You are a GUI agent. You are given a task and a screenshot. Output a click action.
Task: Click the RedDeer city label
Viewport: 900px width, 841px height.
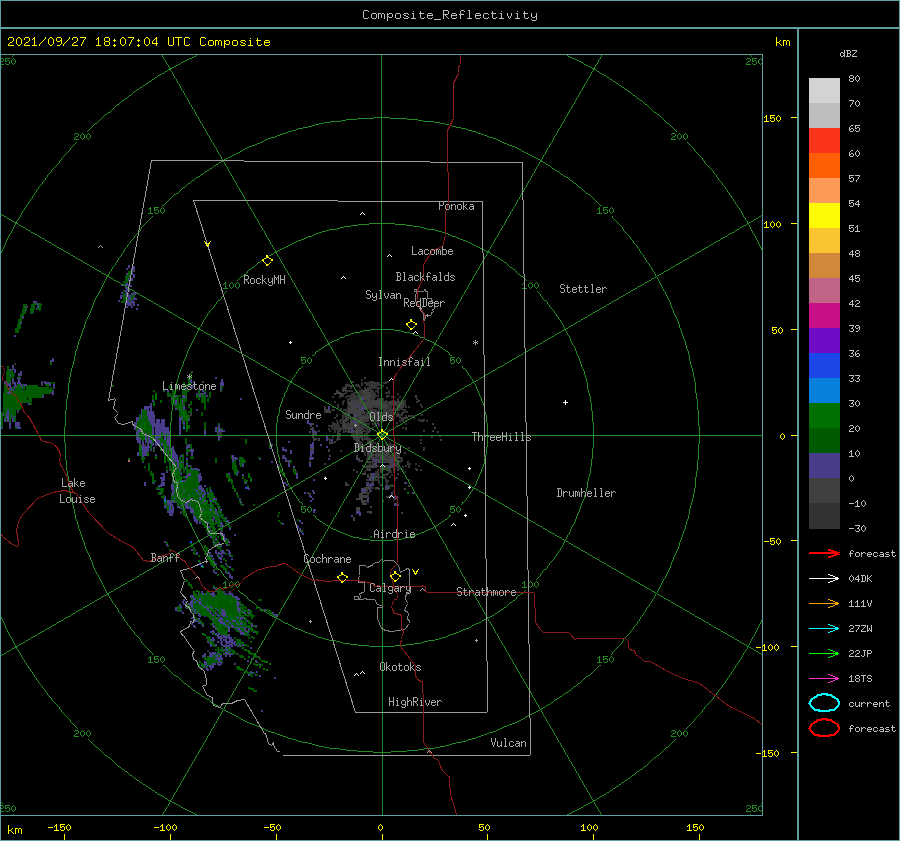(x=424, y=303)
